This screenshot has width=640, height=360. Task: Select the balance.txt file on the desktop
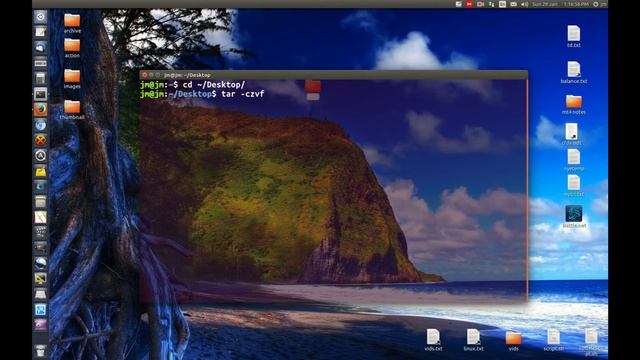tap(573, 72)
